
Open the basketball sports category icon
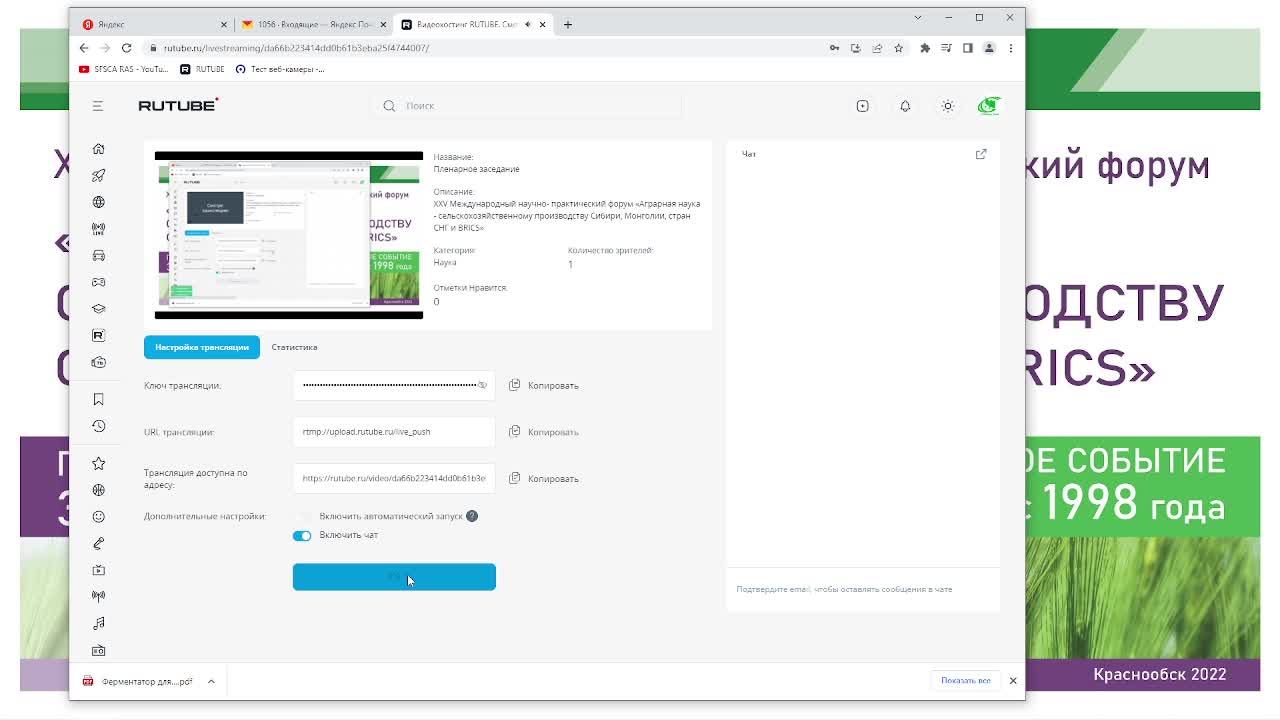[98, 490]
